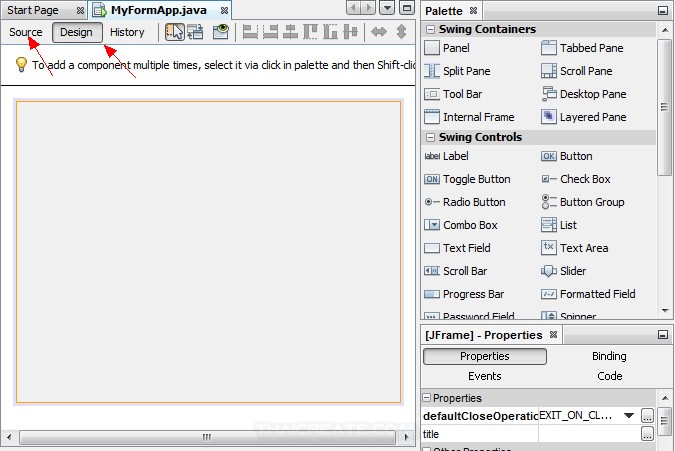This screenshot has width=675, height=451.
Task: Switch to History view
Action: 127,32
